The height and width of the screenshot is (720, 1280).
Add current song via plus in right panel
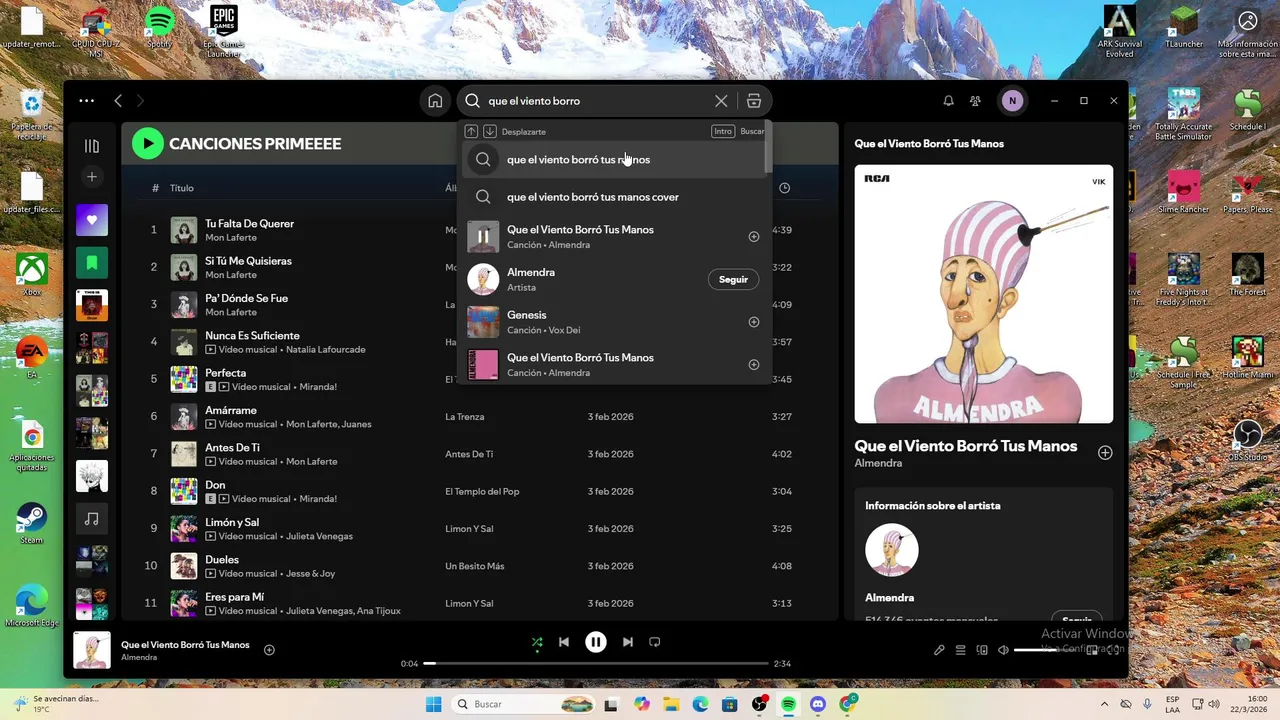click(1105, 453)
